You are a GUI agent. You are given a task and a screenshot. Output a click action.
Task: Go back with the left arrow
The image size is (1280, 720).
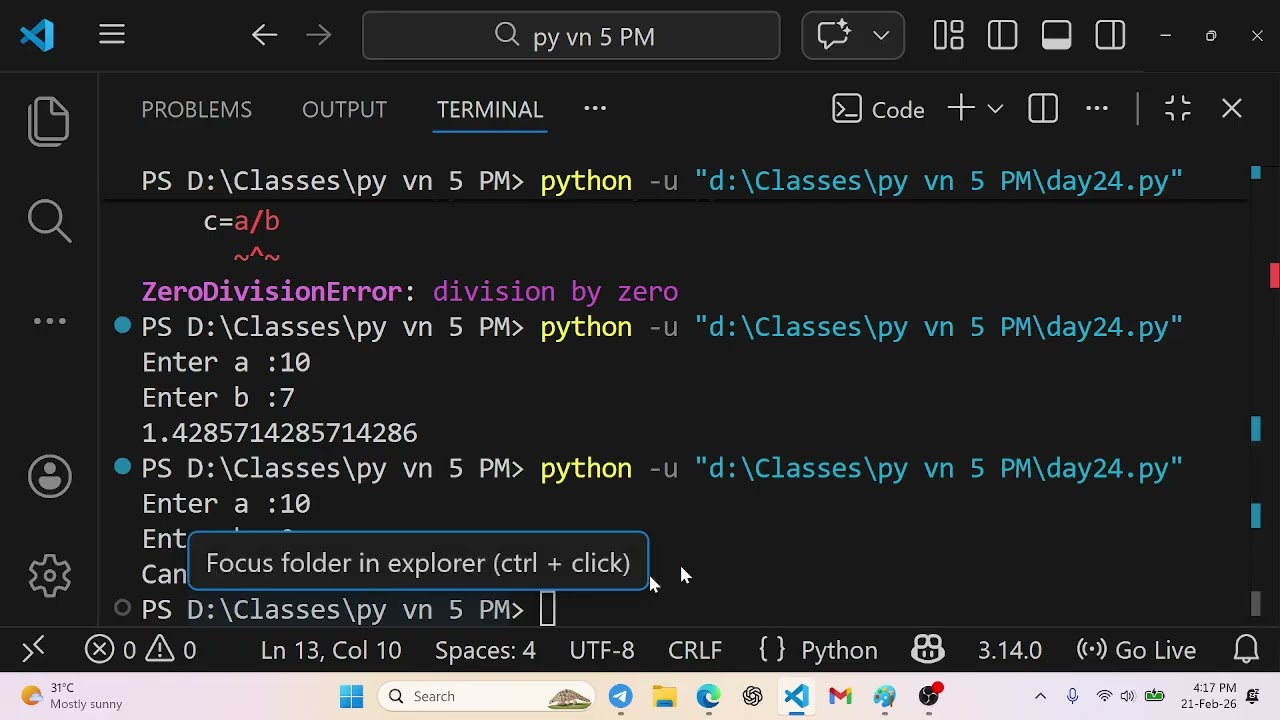(264, 36)
